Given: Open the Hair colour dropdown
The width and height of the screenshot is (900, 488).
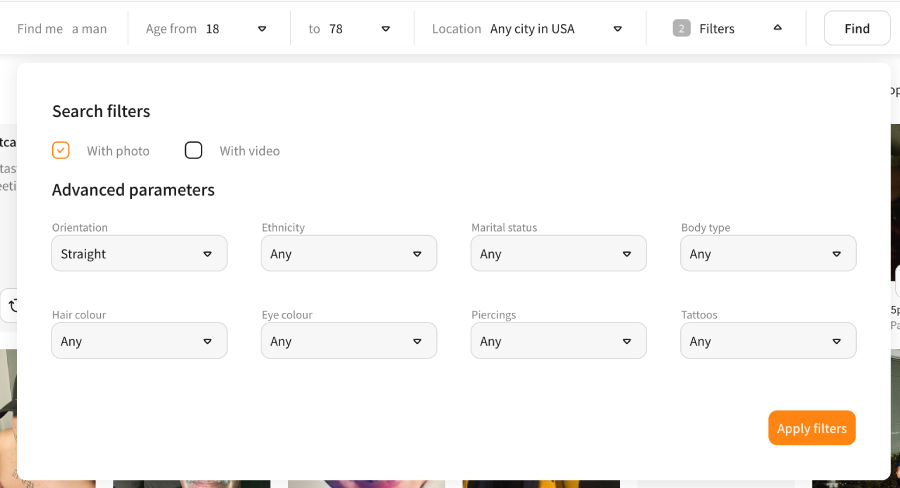Looking at the screenshot, I should [x=139, y=340].
